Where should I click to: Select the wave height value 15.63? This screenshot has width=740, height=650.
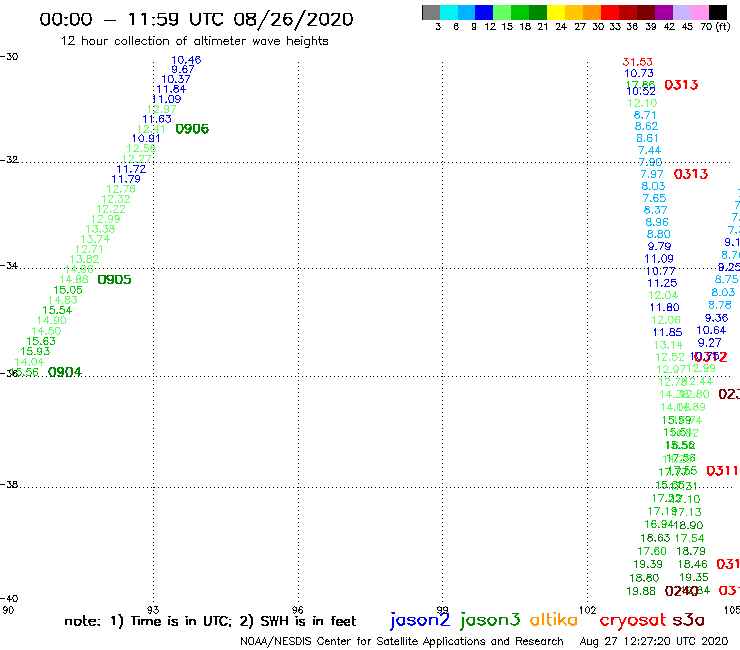coord(41,341)
